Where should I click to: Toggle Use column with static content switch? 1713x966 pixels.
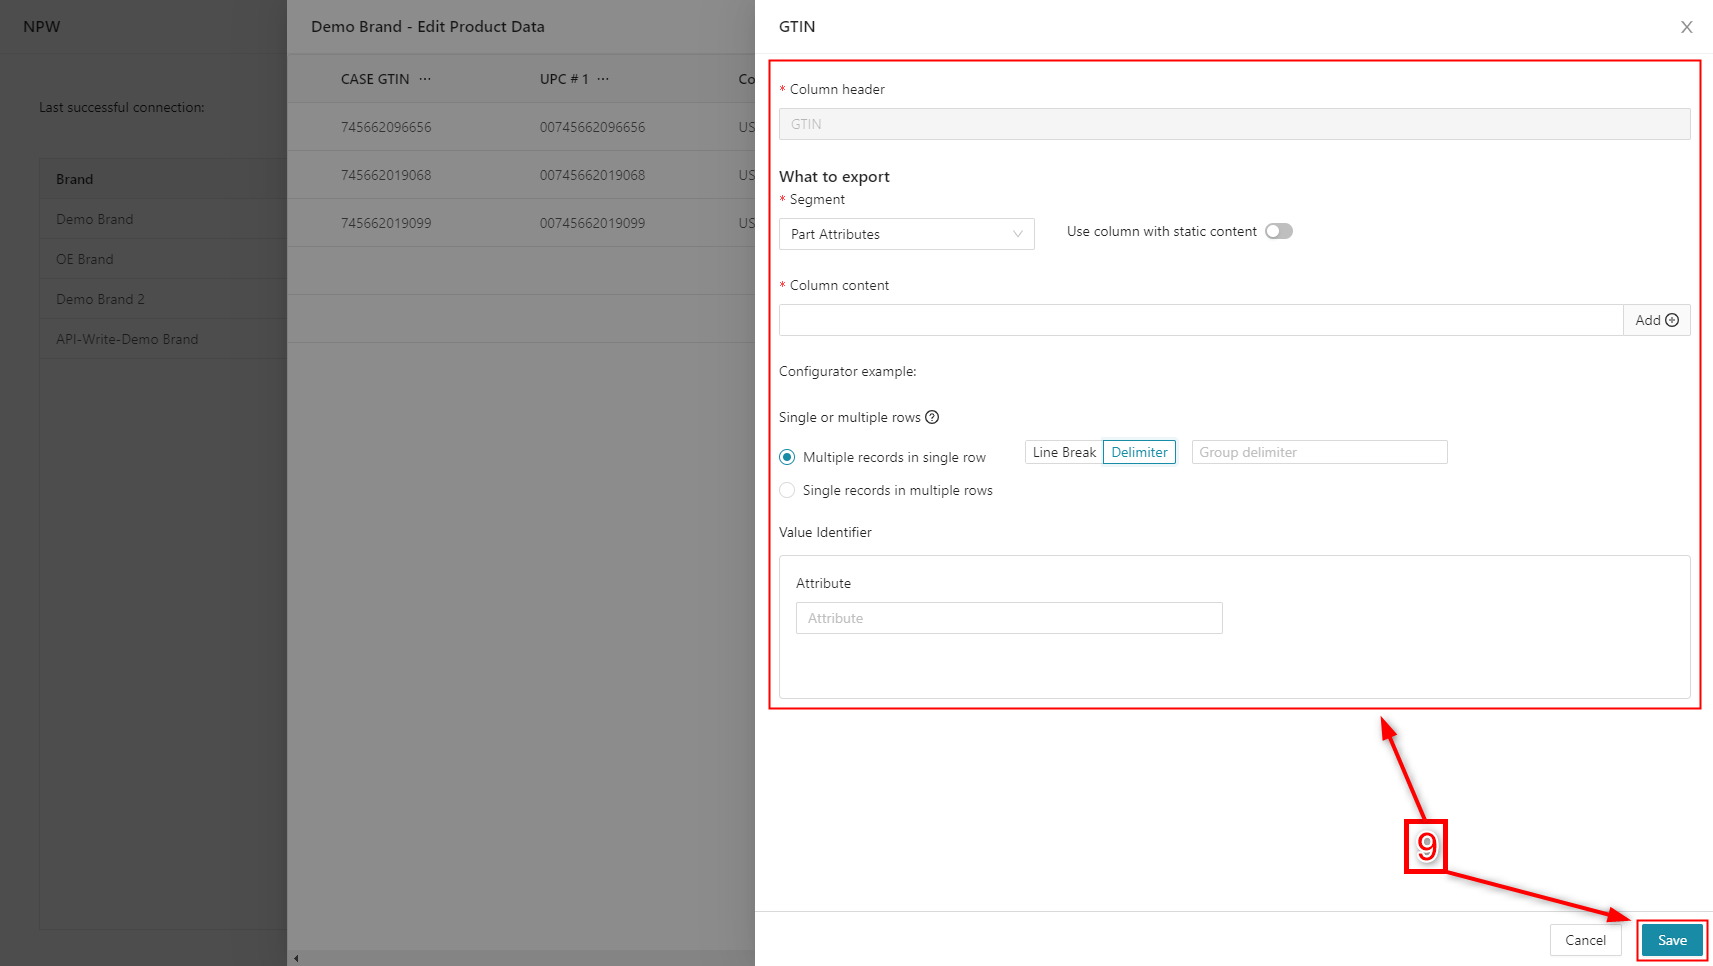pos(1278,231)
